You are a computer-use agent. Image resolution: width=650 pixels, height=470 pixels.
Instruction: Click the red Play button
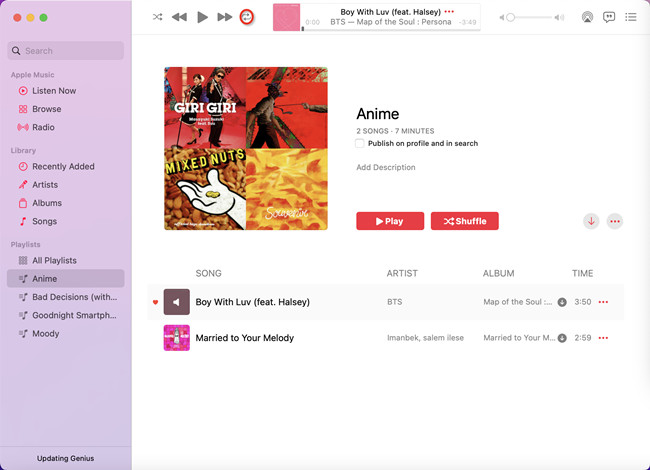(x=390, y=221)
